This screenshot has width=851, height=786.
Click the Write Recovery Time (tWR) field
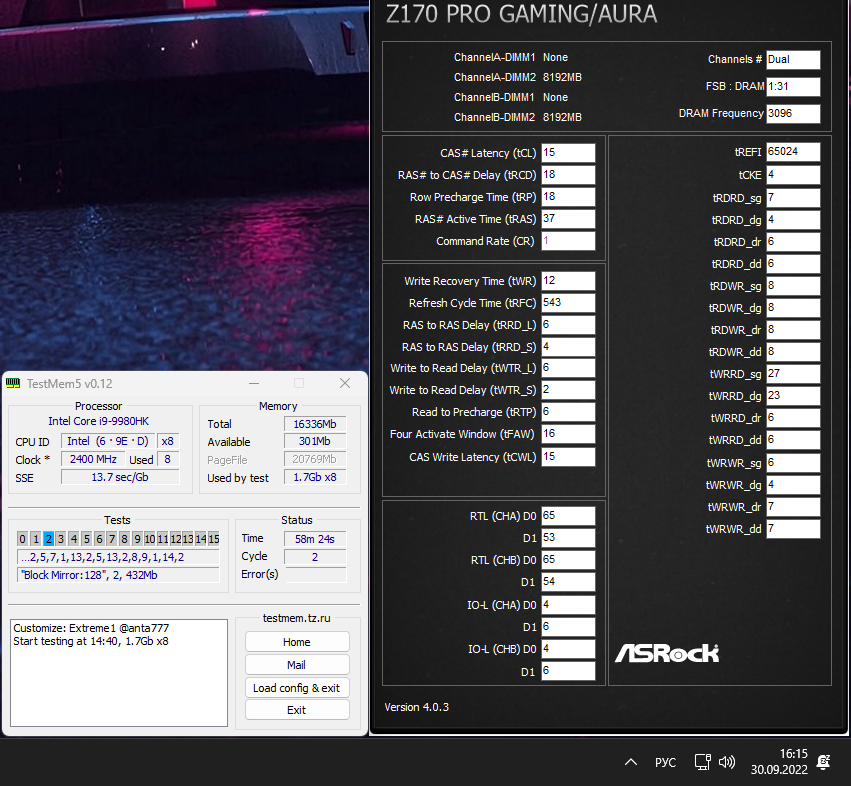568,281
